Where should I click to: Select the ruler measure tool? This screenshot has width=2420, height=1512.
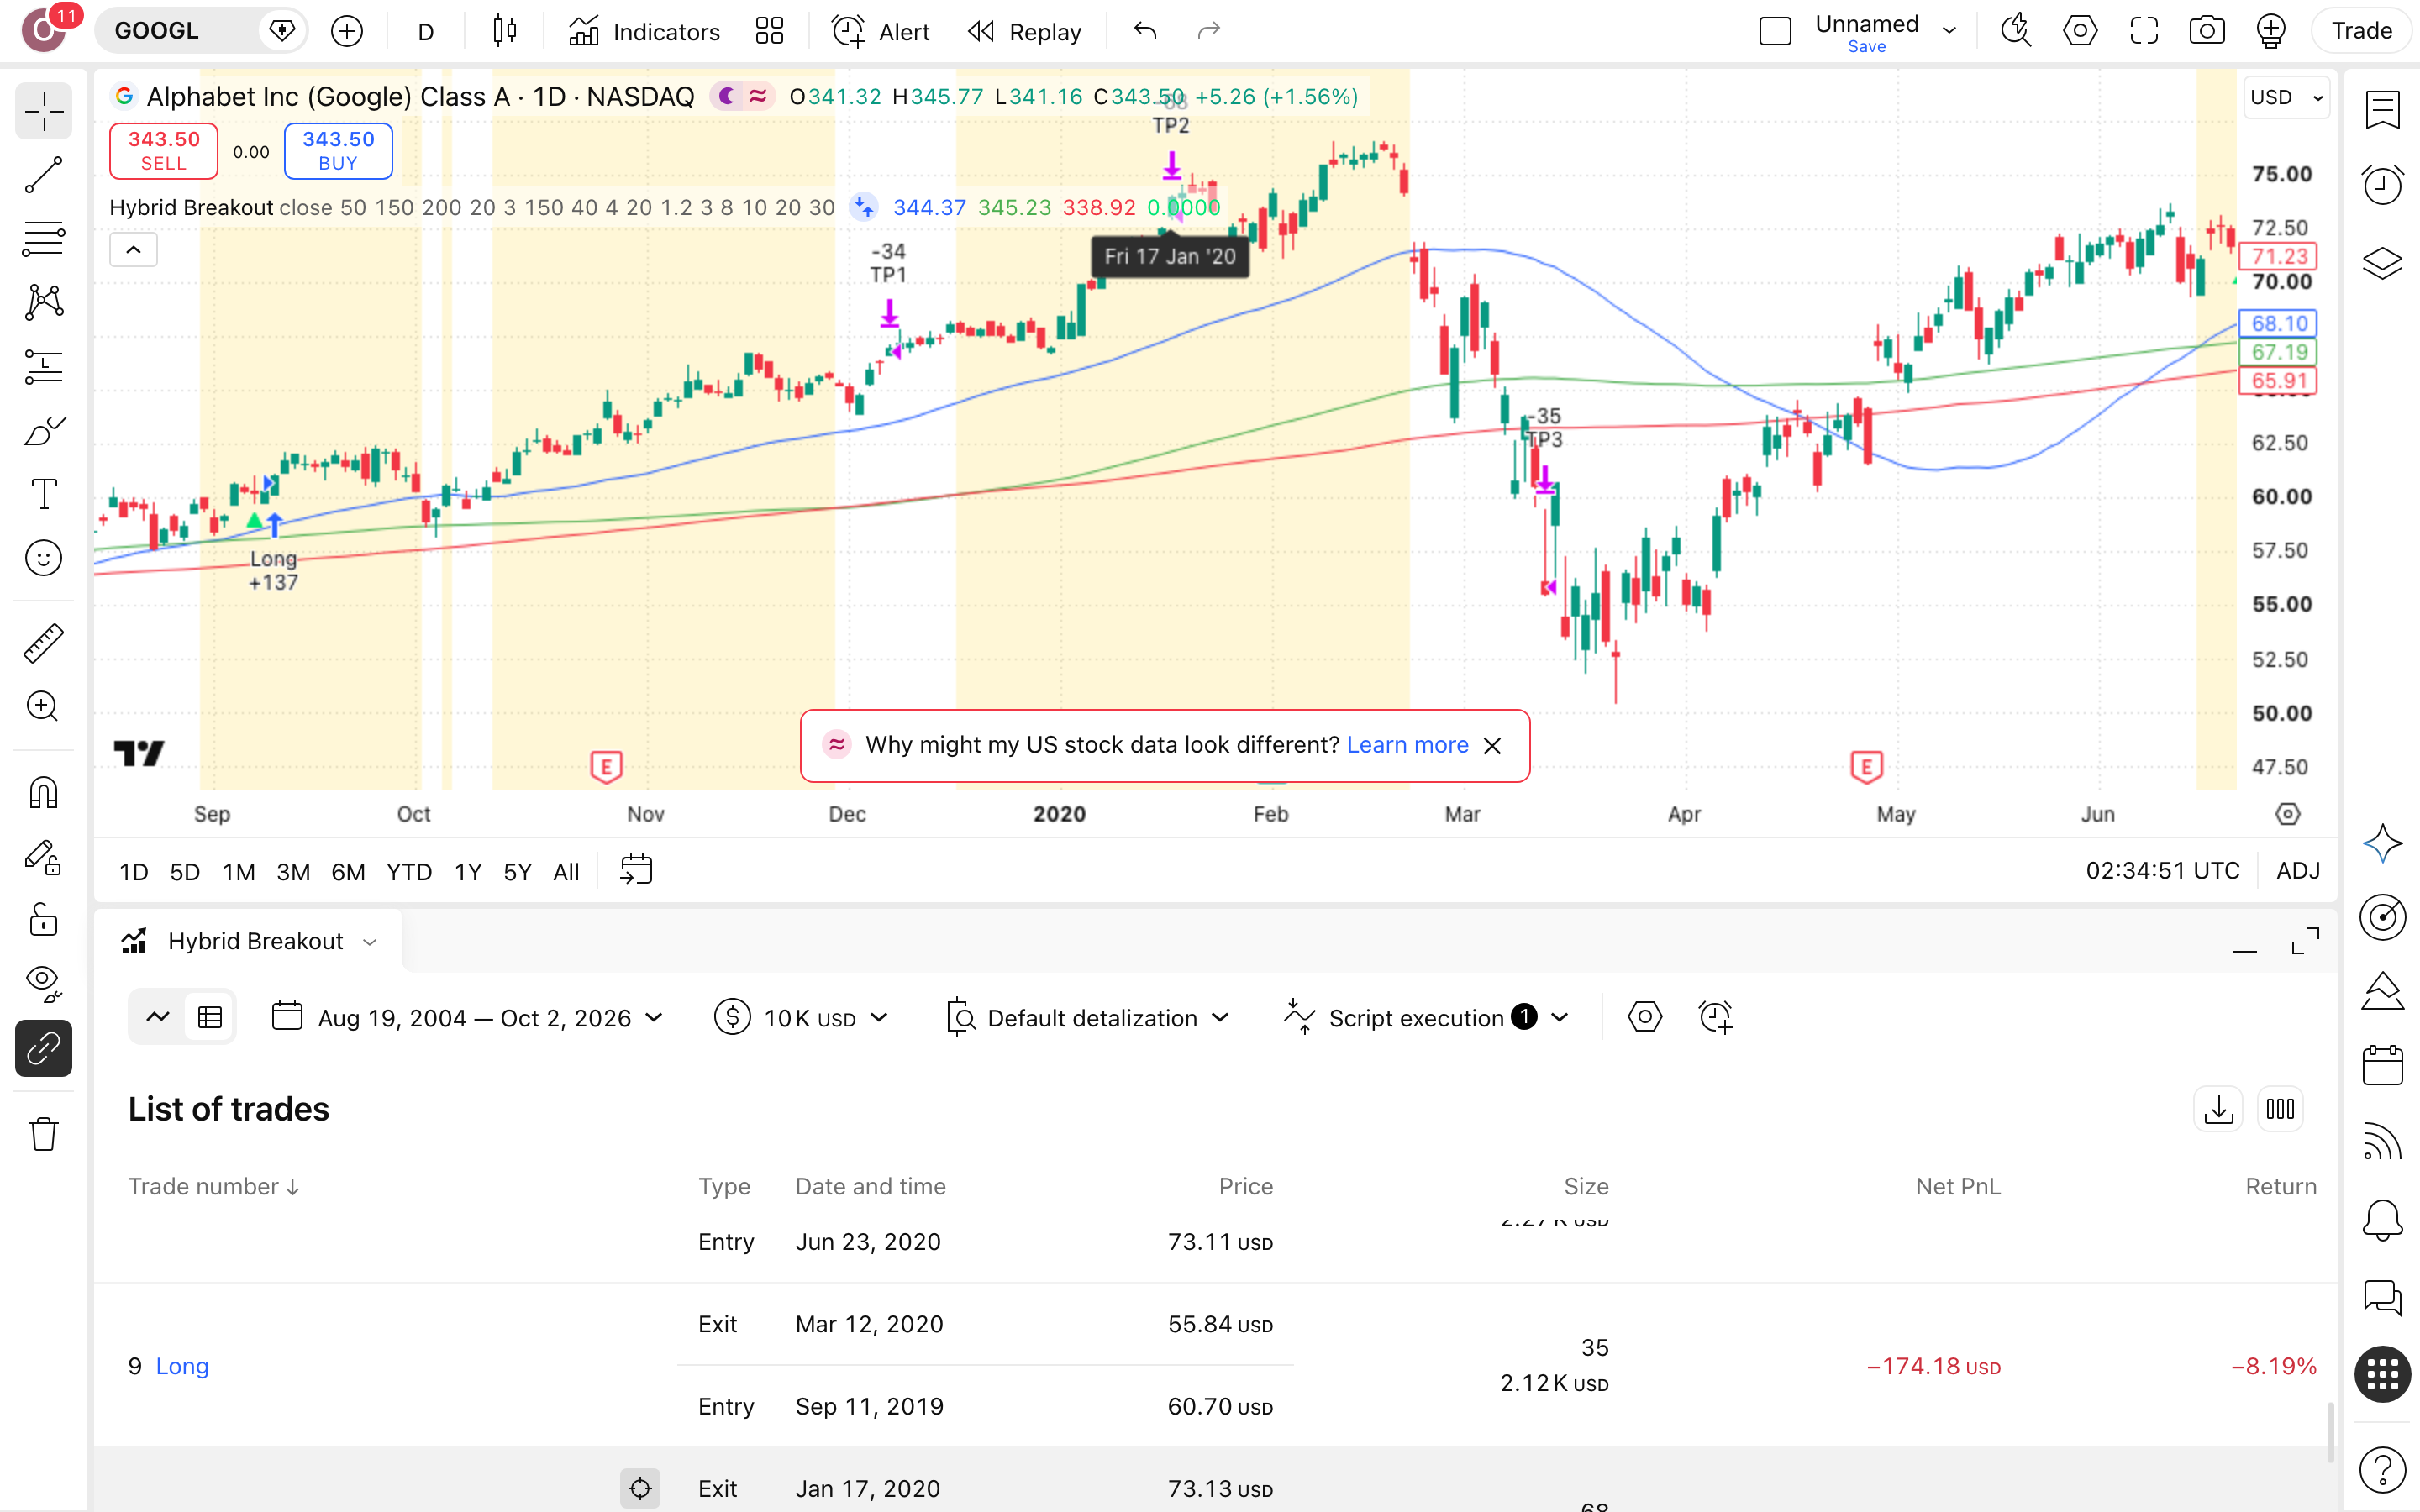(x=43, y=643)
